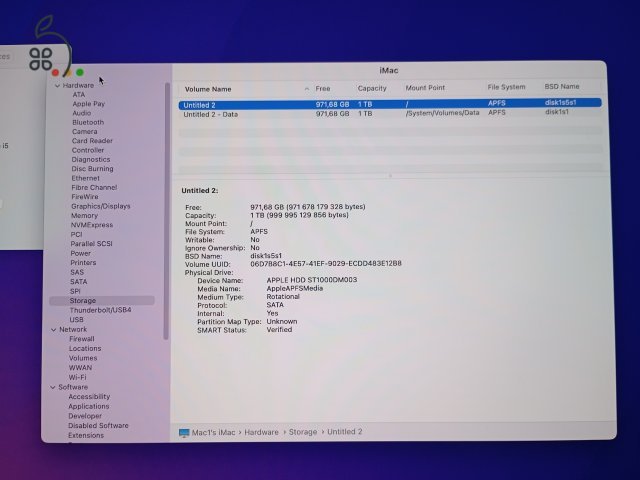Collapse the Hardware section chevron

pyautogui.click(x=58, y=86)
